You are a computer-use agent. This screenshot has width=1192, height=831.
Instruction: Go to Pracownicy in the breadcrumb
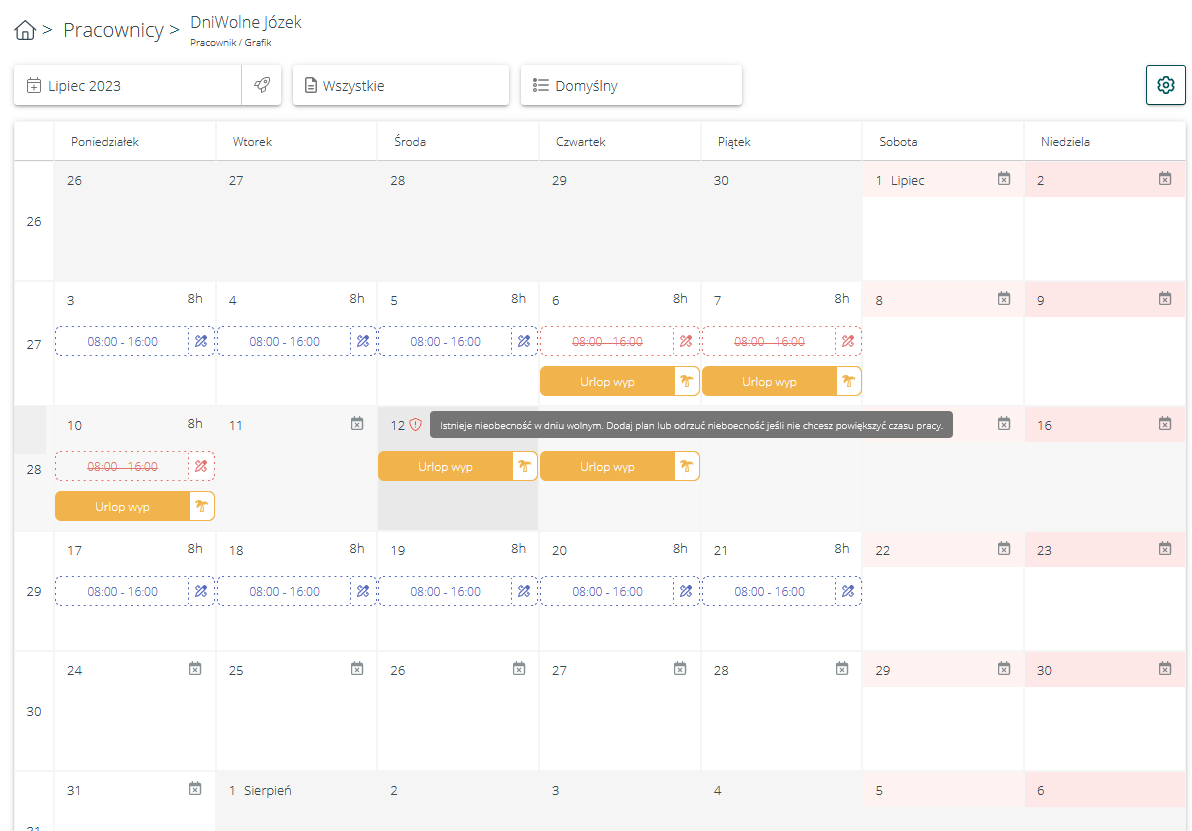tap(113, 30)
